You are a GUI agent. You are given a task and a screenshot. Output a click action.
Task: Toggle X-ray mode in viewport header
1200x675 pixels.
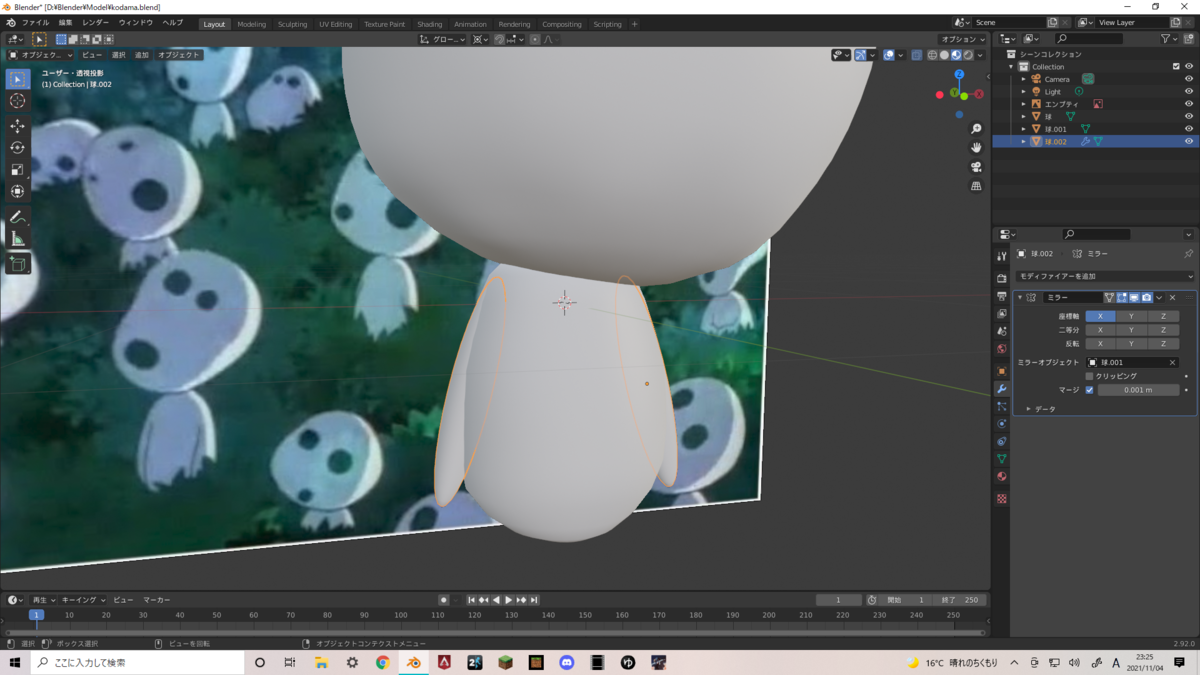916,55
